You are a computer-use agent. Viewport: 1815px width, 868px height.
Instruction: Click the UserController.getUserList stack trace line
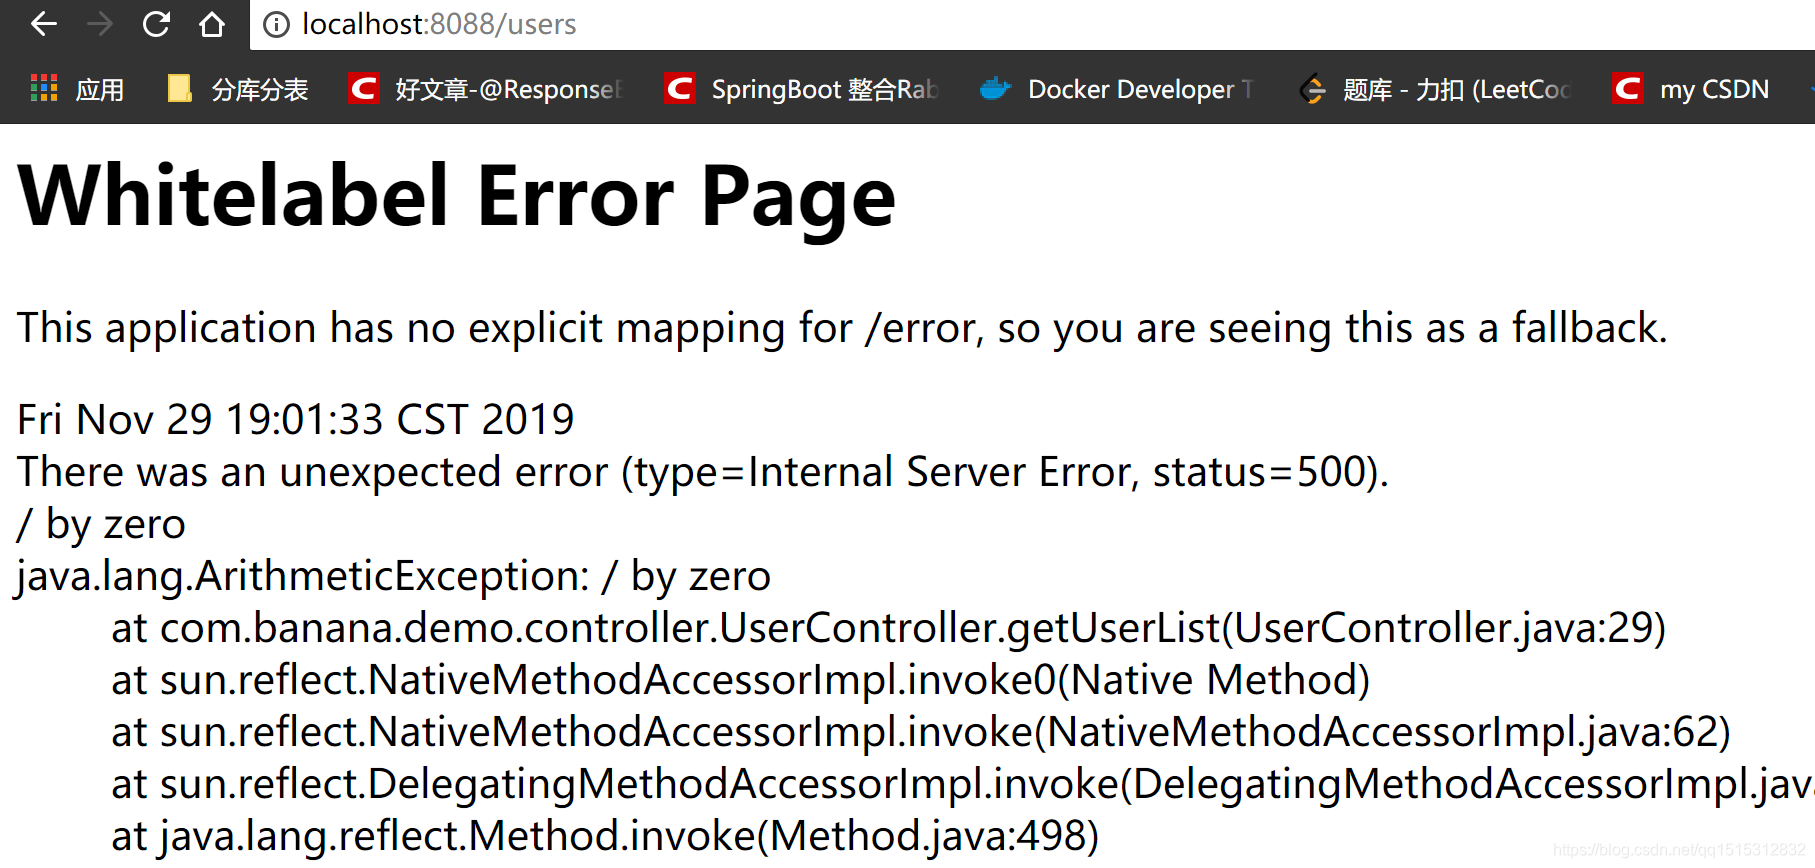(889, 628)
